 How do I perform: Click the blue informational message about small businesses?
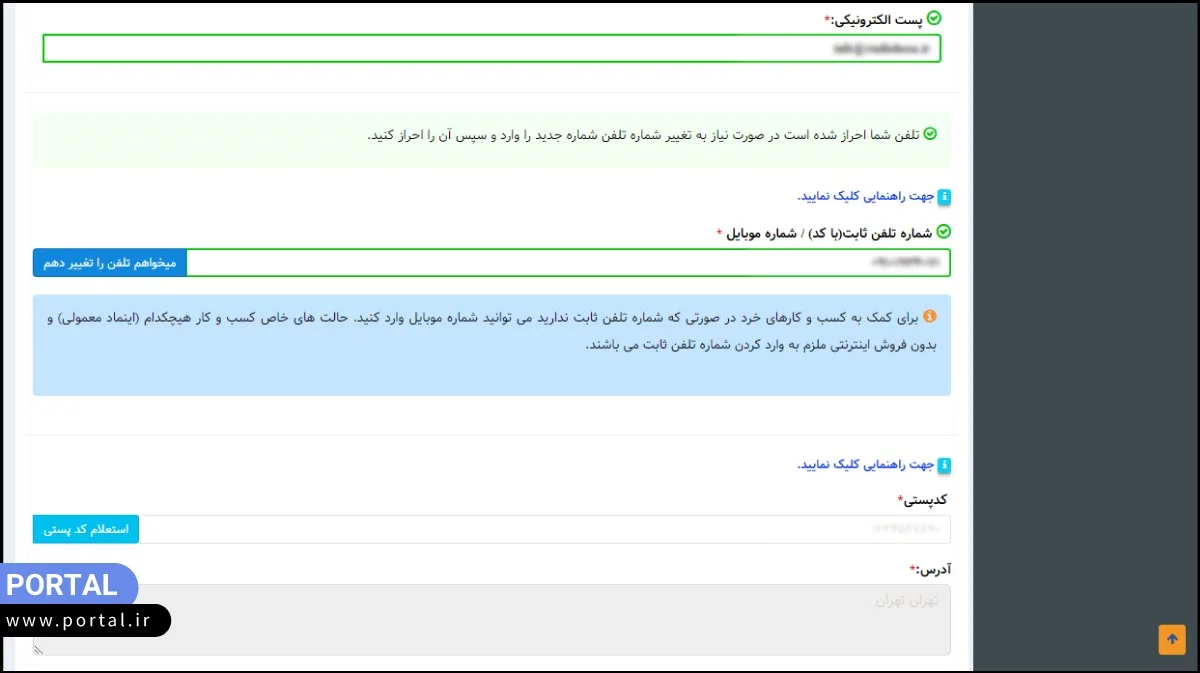tap(491, 340)
